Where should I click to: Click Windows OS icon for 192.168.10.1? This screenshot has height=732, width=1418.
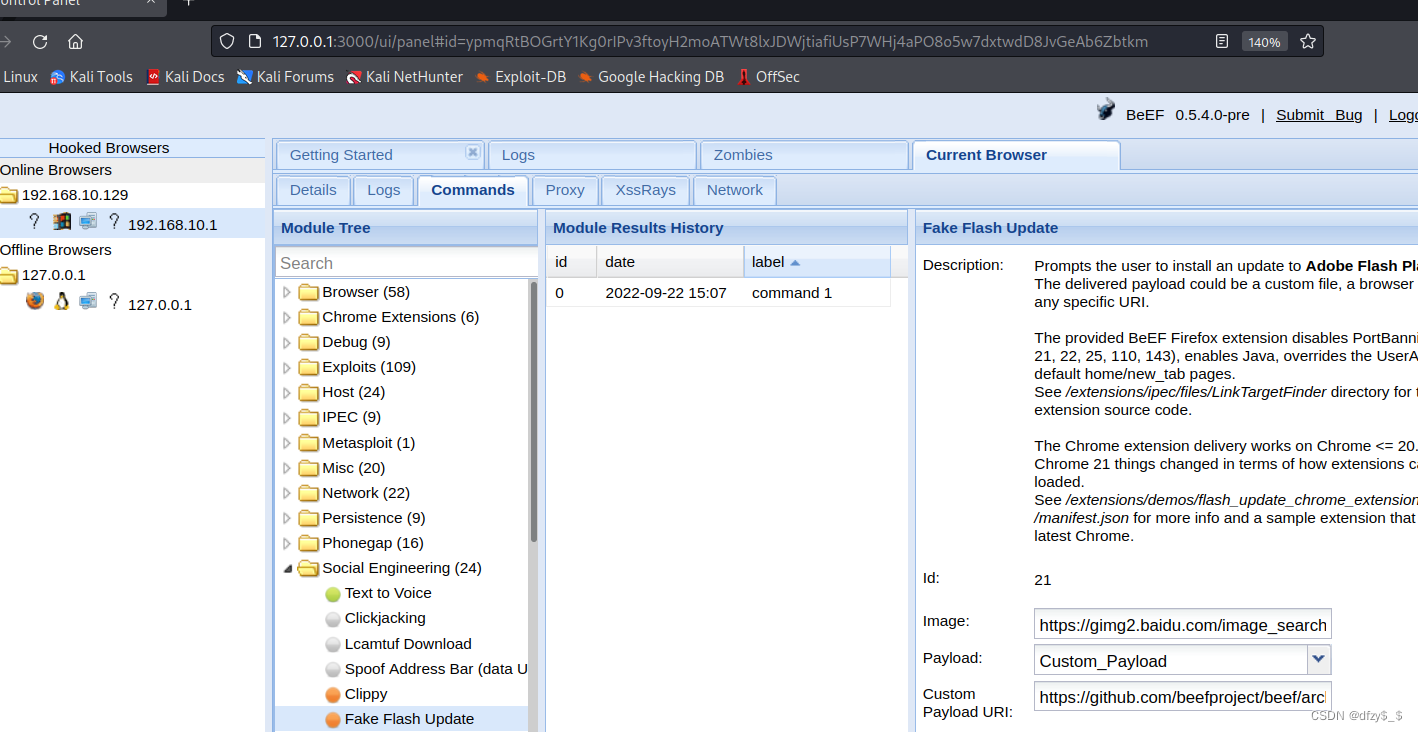pos(62,221)
